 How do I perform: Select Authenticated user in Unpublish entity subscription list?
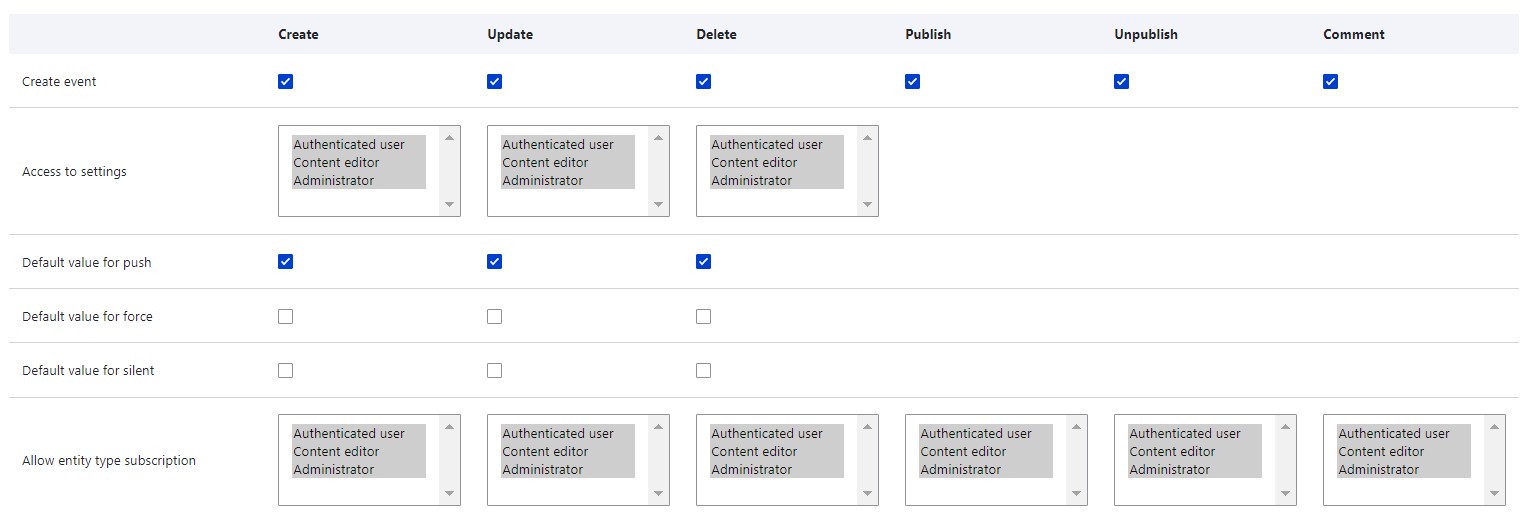pyautogui.click(x=1185, y=434)
